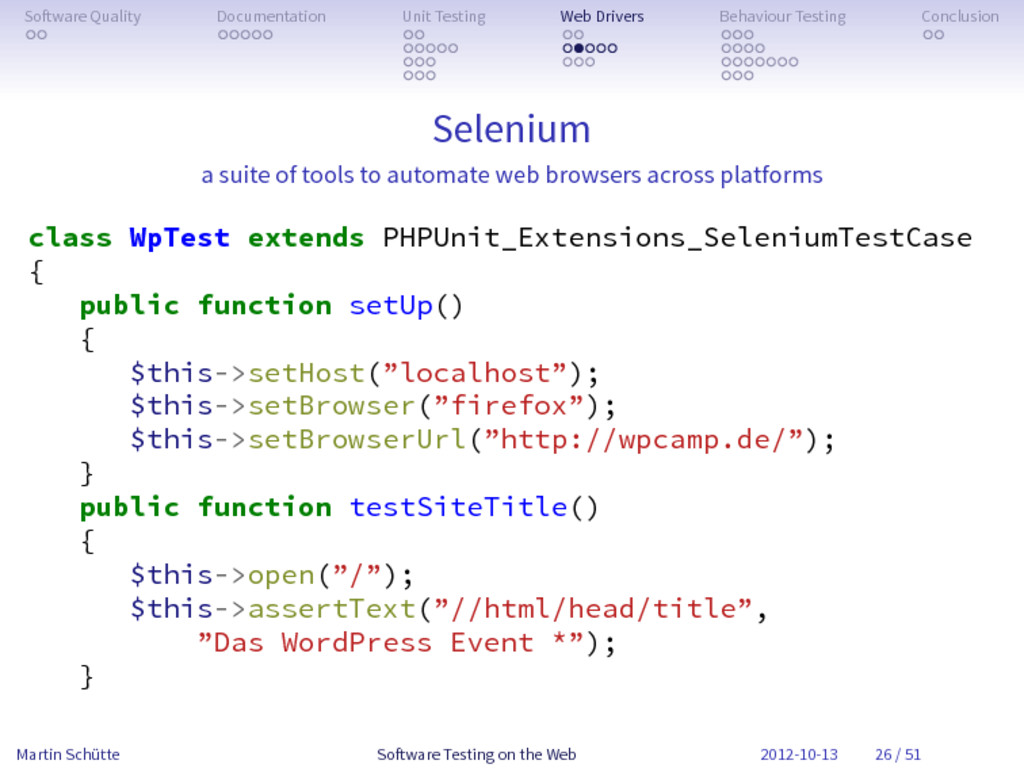Viewport: 1024px width, 768px height.
Task: Click the footer title 'Software Testing on the Web'
Action: pyautogui.click(x=476, y=754)
